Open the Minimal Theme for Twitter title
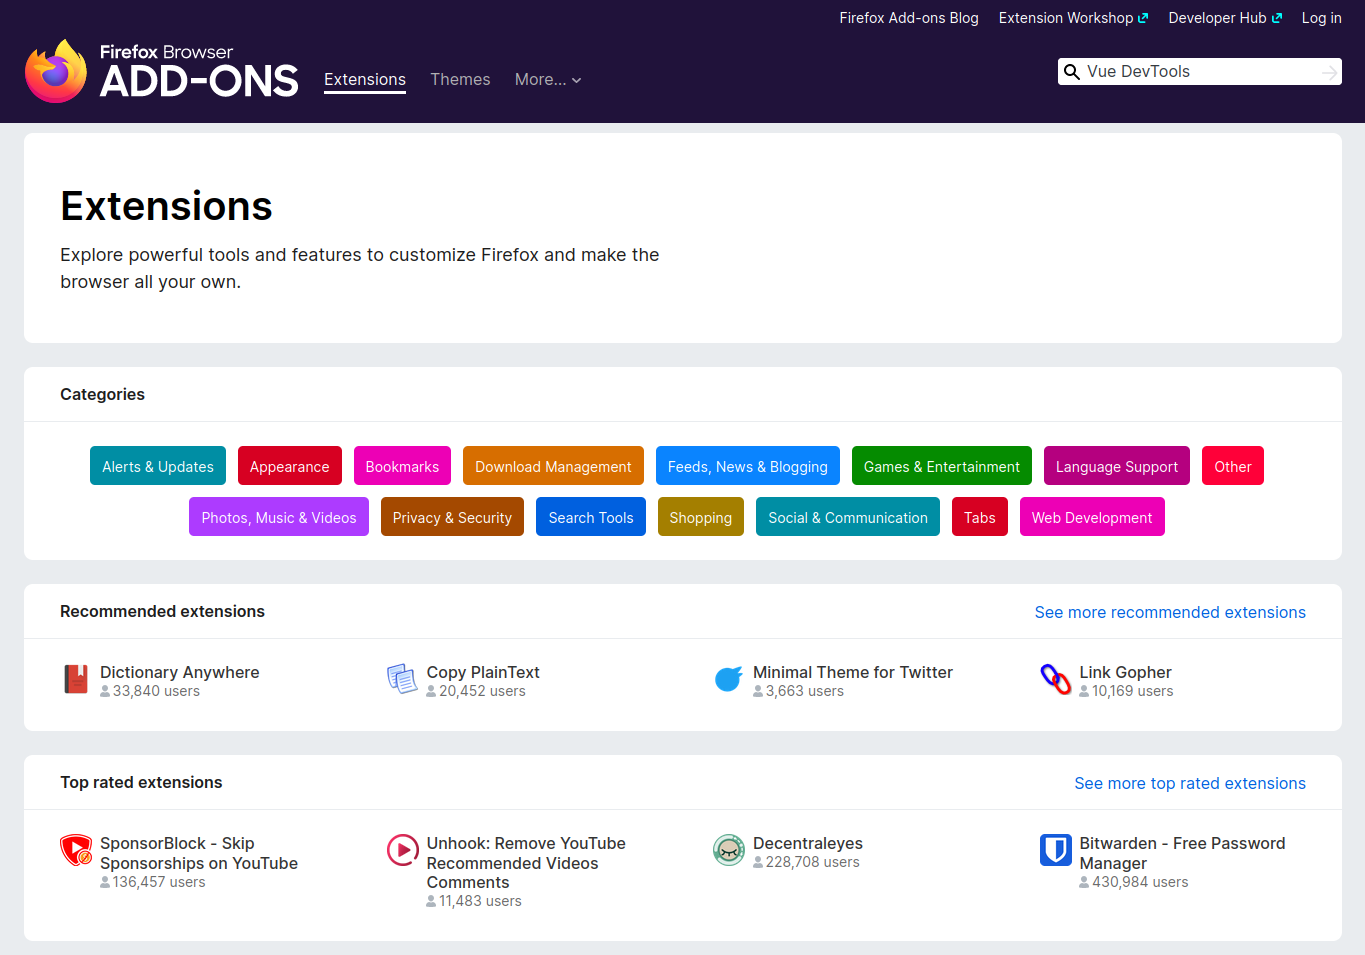This screenshot has height=955, width=1365. coord(853,672)
